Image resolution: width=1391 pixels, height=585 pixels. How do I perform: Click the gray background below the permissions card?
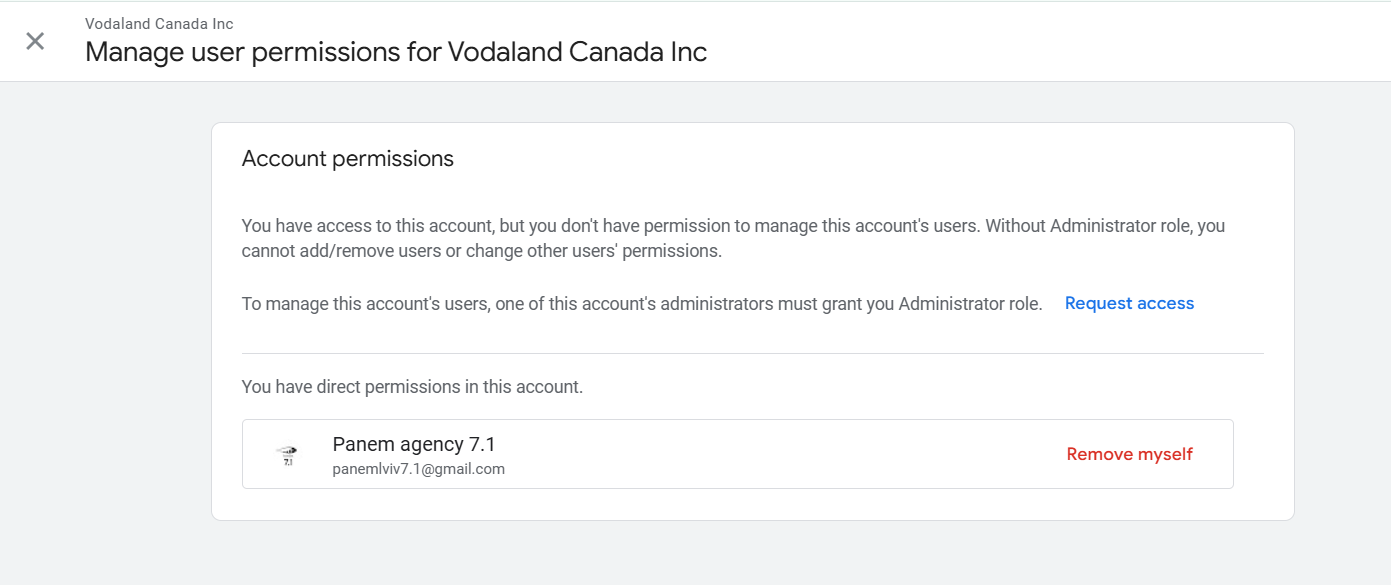[x=752, y=553]
